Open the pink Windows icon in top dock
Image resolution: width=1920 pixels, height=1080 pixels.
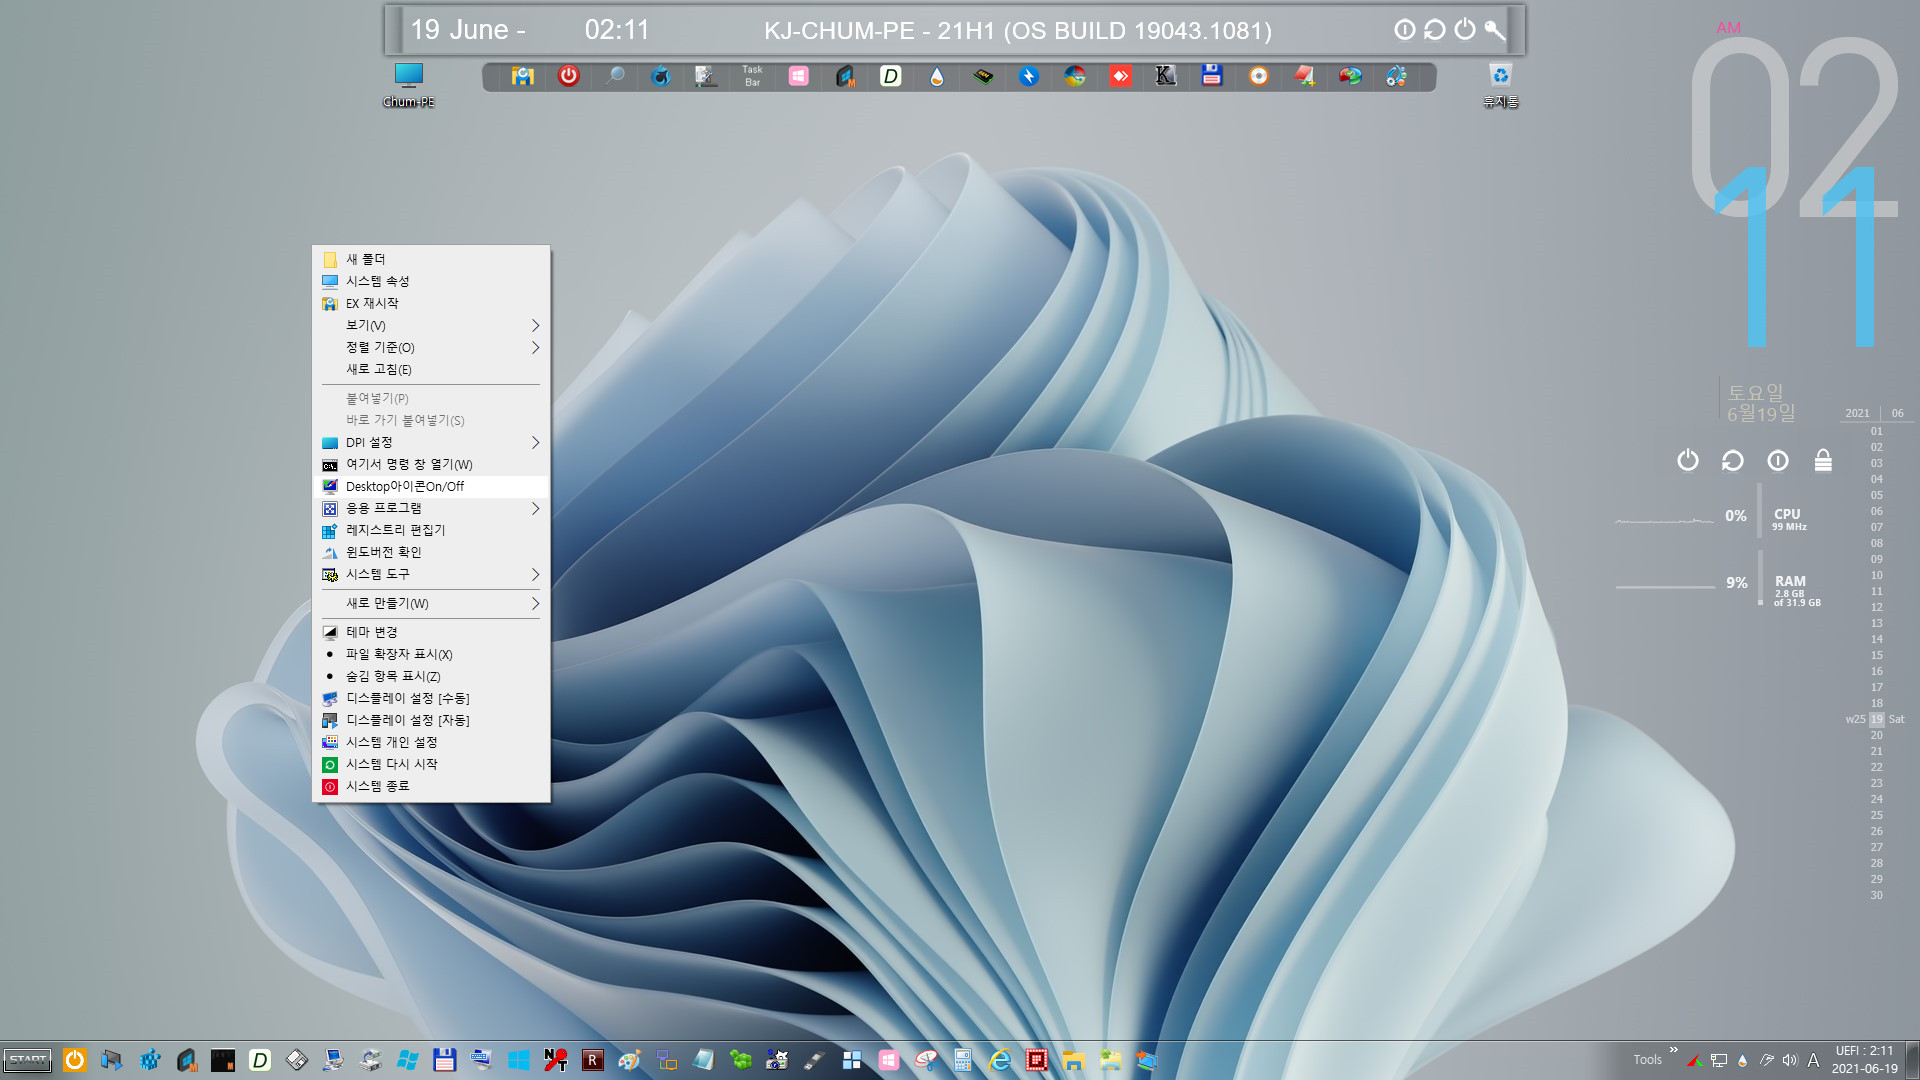pos(798,76)
